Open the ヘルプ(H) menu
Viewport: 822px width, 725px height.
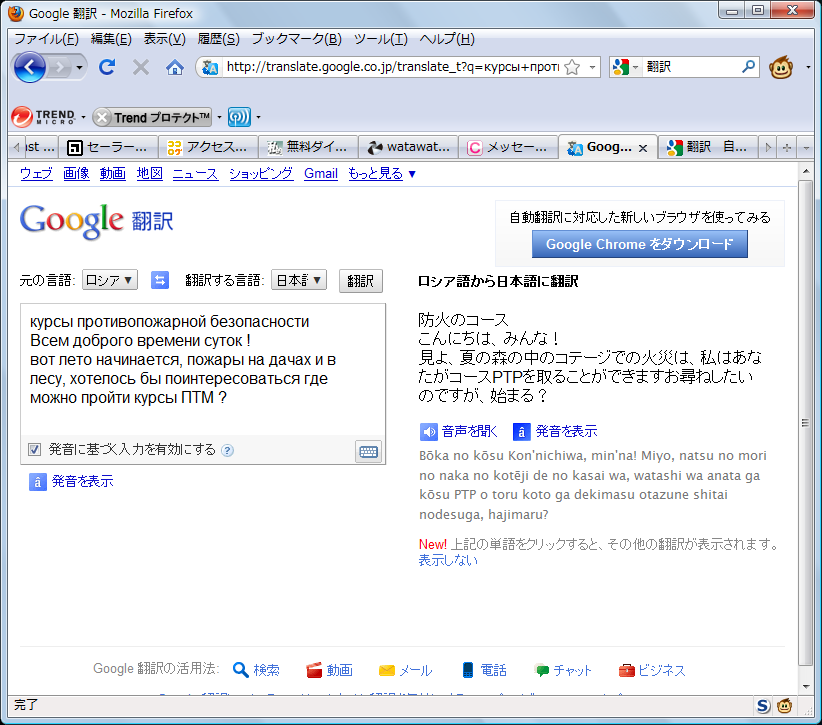[447, 39]
